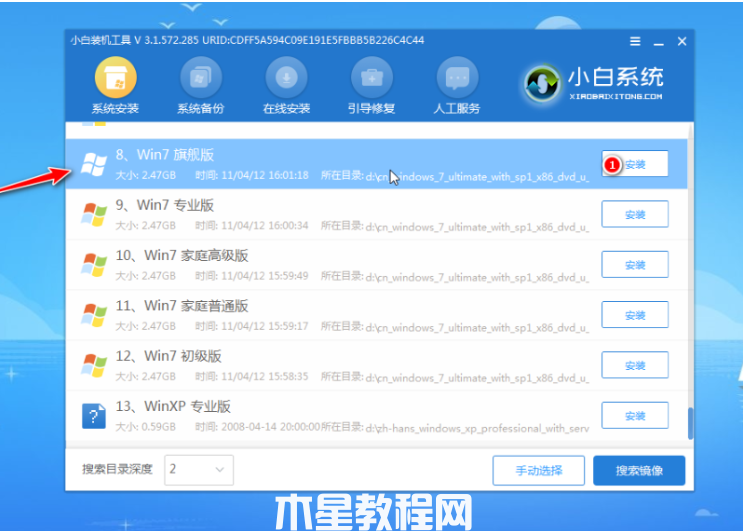Click Windows flag icon of Win7 专业版
The width and height of the screenshot is (743, 531).
94,215
